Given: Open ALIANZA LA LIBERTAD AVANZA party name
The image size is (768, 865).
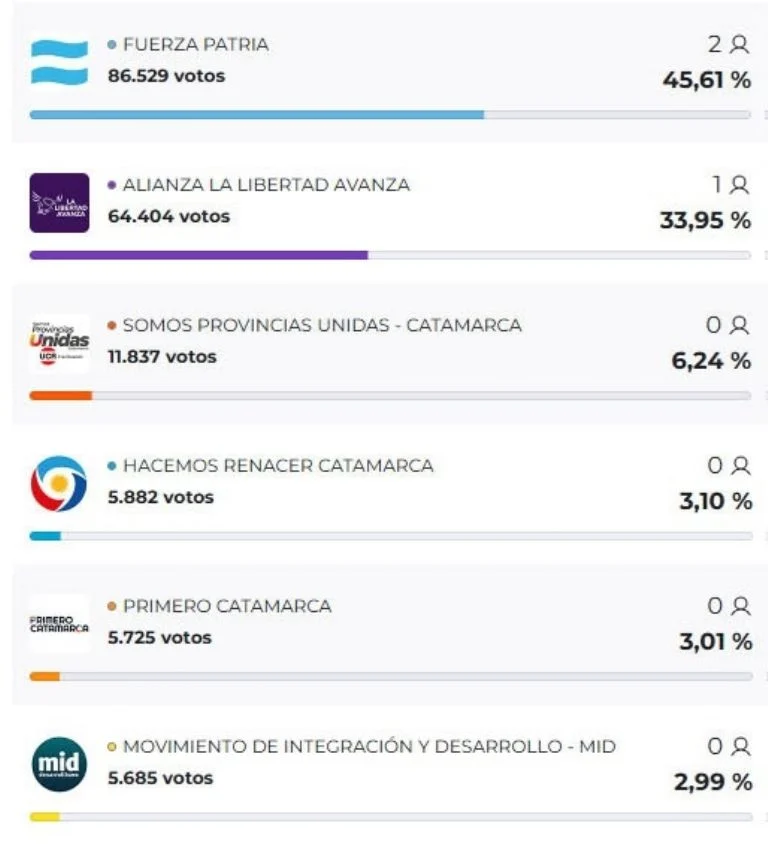Looking at the screenshot, I should (266, 185).
